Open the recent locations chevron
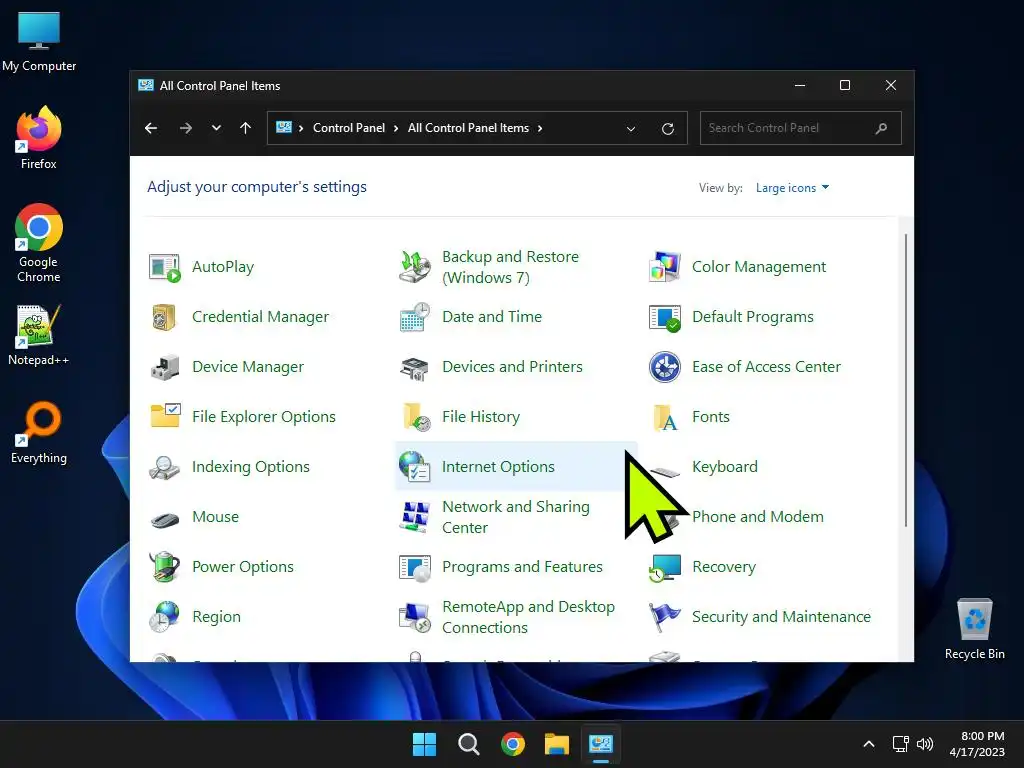 pyautogui.click(x=216, y=128)
